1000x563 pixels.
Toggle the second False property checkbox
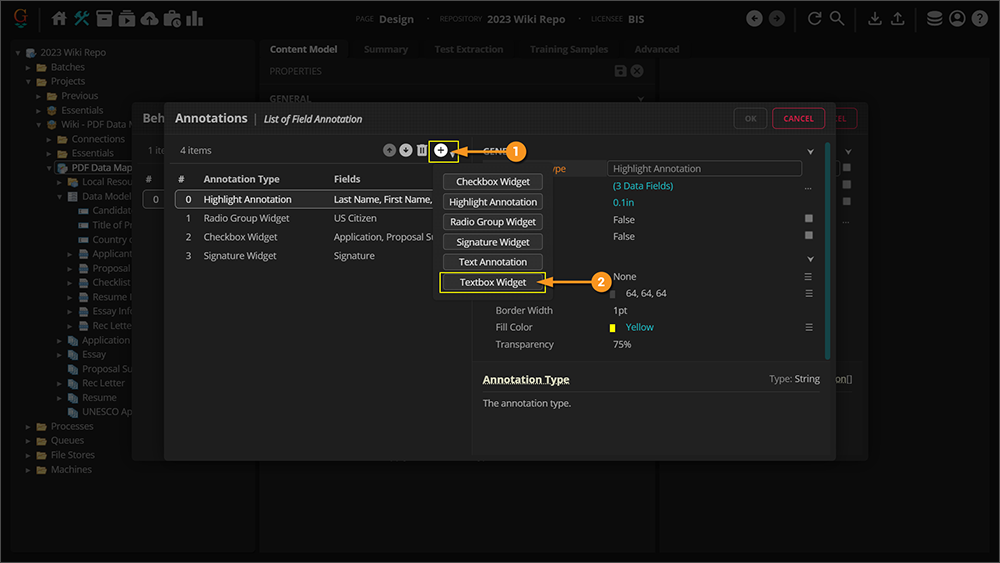808,236
